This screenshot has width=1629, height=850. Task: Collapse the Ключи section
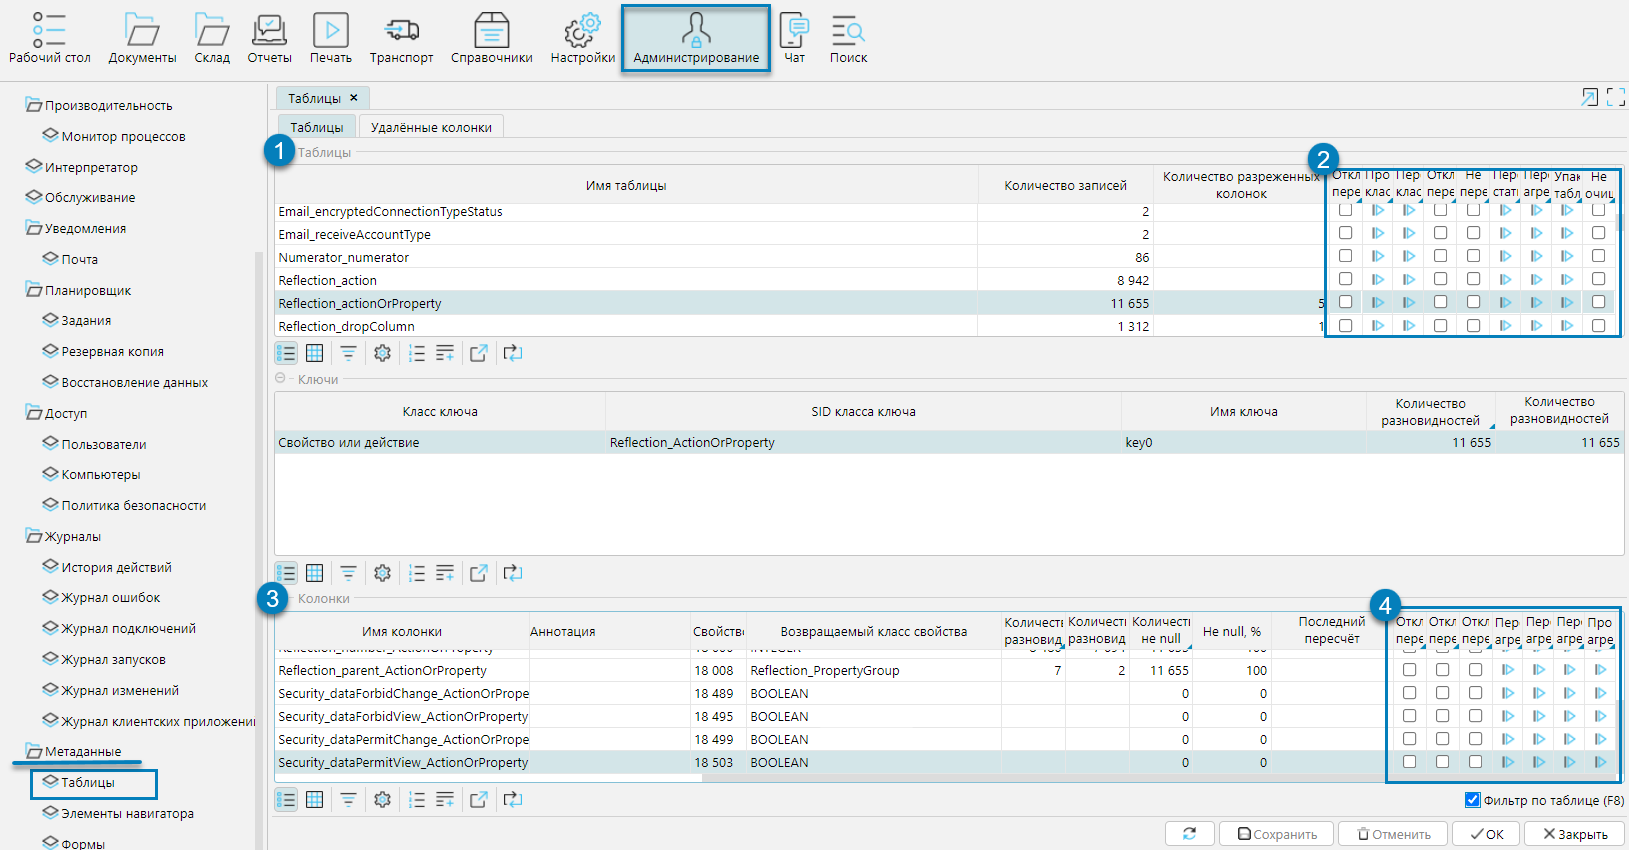click(x=281, y=379)
